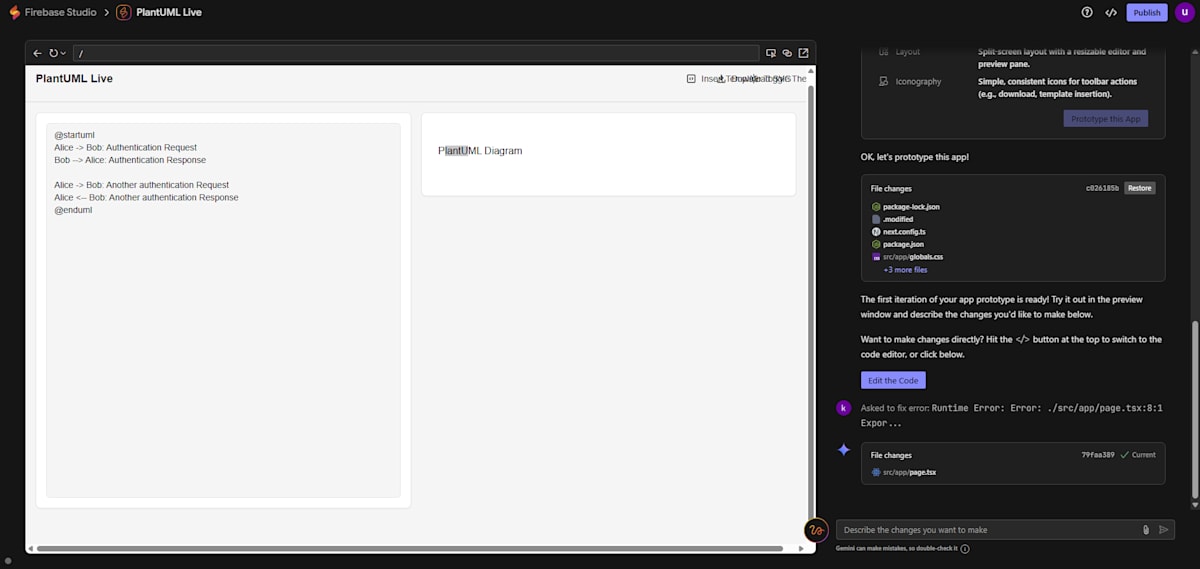This screenshot has width=1200, height=569.
Task: Switch to code editor with </> icon
Action: (1111, 12)
